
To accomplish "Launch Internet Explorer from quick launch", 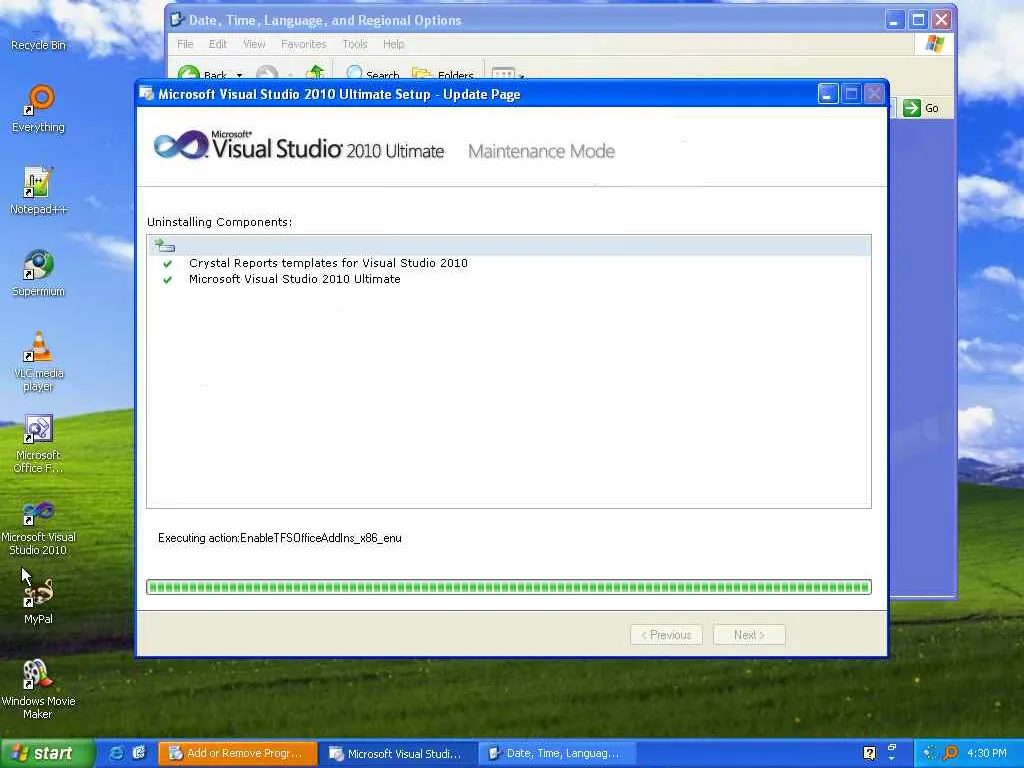I will pyautogui.click(x=116, y=753).
